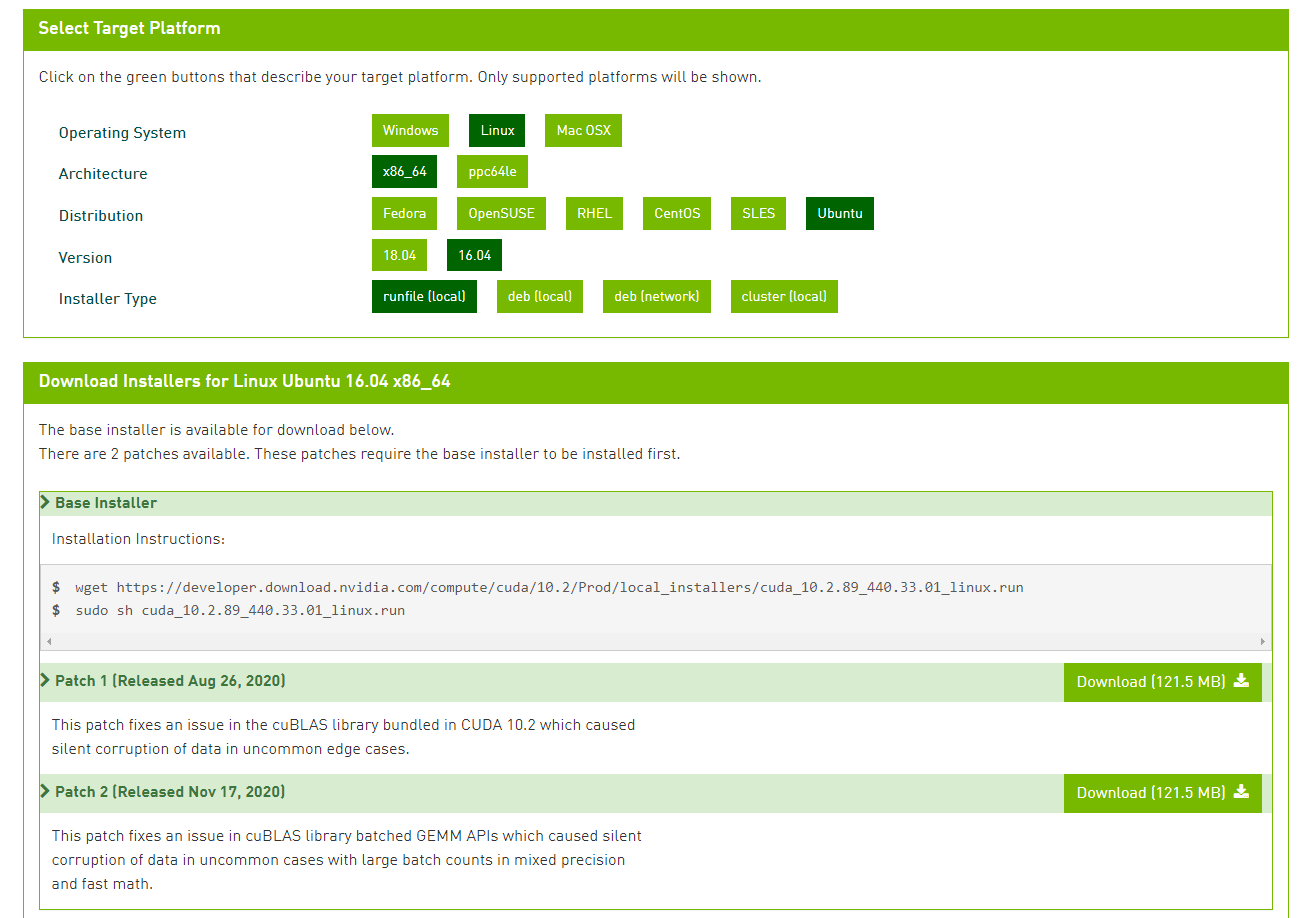The width and height of the screenshot is (1310, 918).
Task: Choose the OpenSUSE distribution
Action: pos(501,213)
